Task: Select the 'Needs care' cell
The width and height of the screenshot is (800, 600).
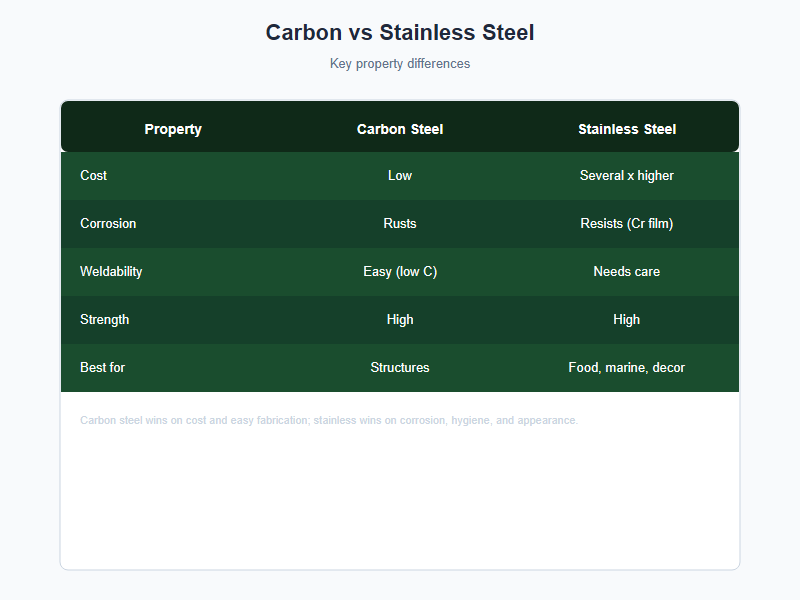Action: (627, 271)
